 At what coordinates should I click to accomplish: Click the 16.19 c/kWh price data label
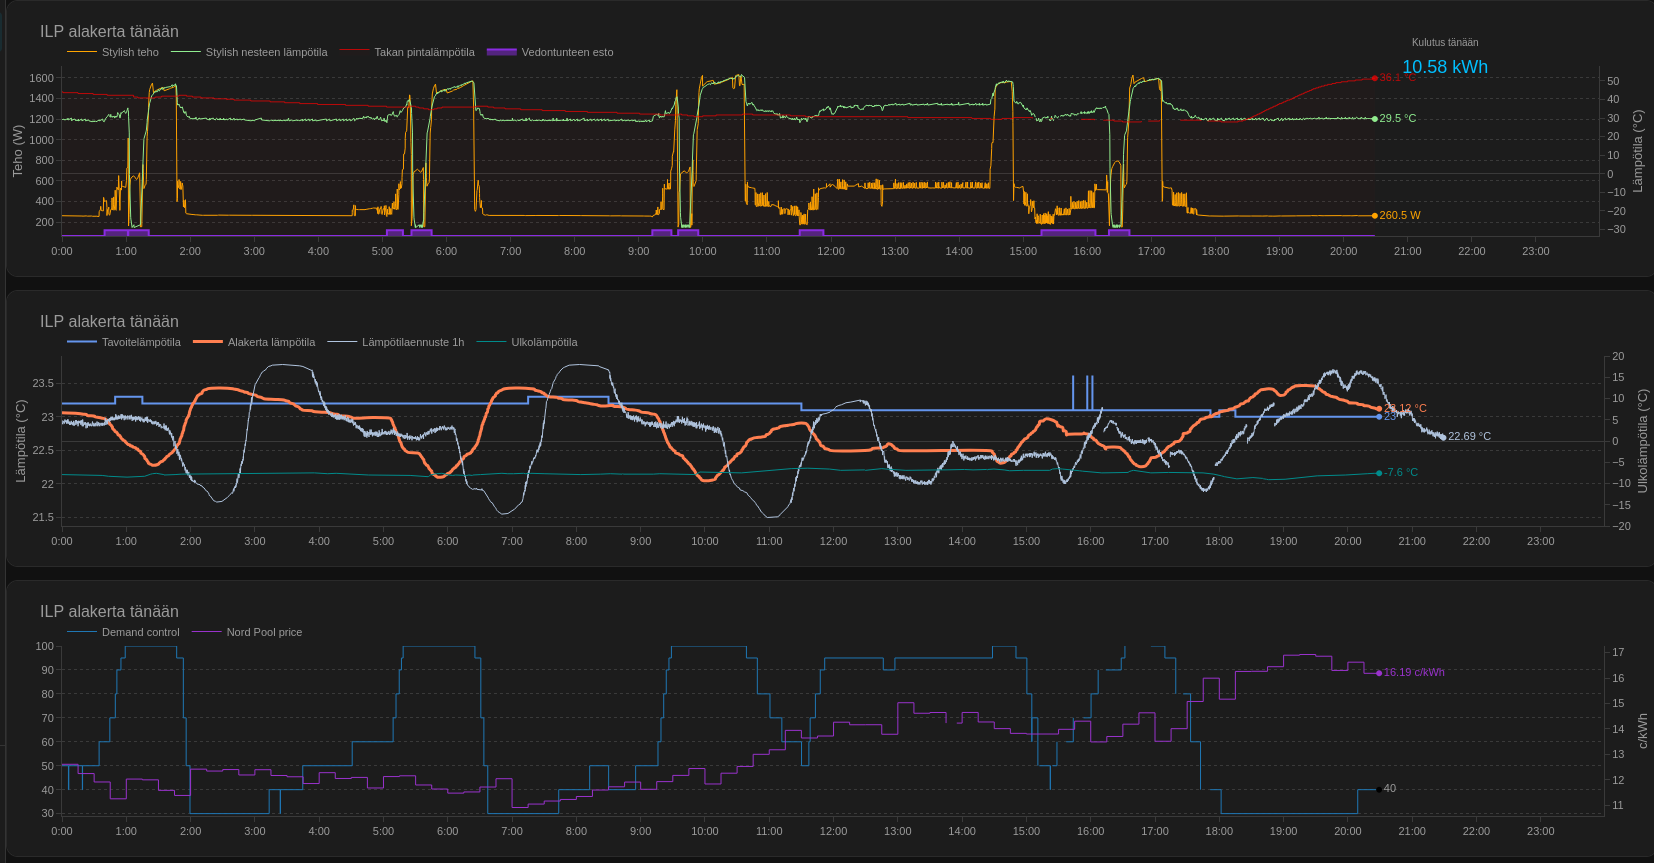(1413, 672)
